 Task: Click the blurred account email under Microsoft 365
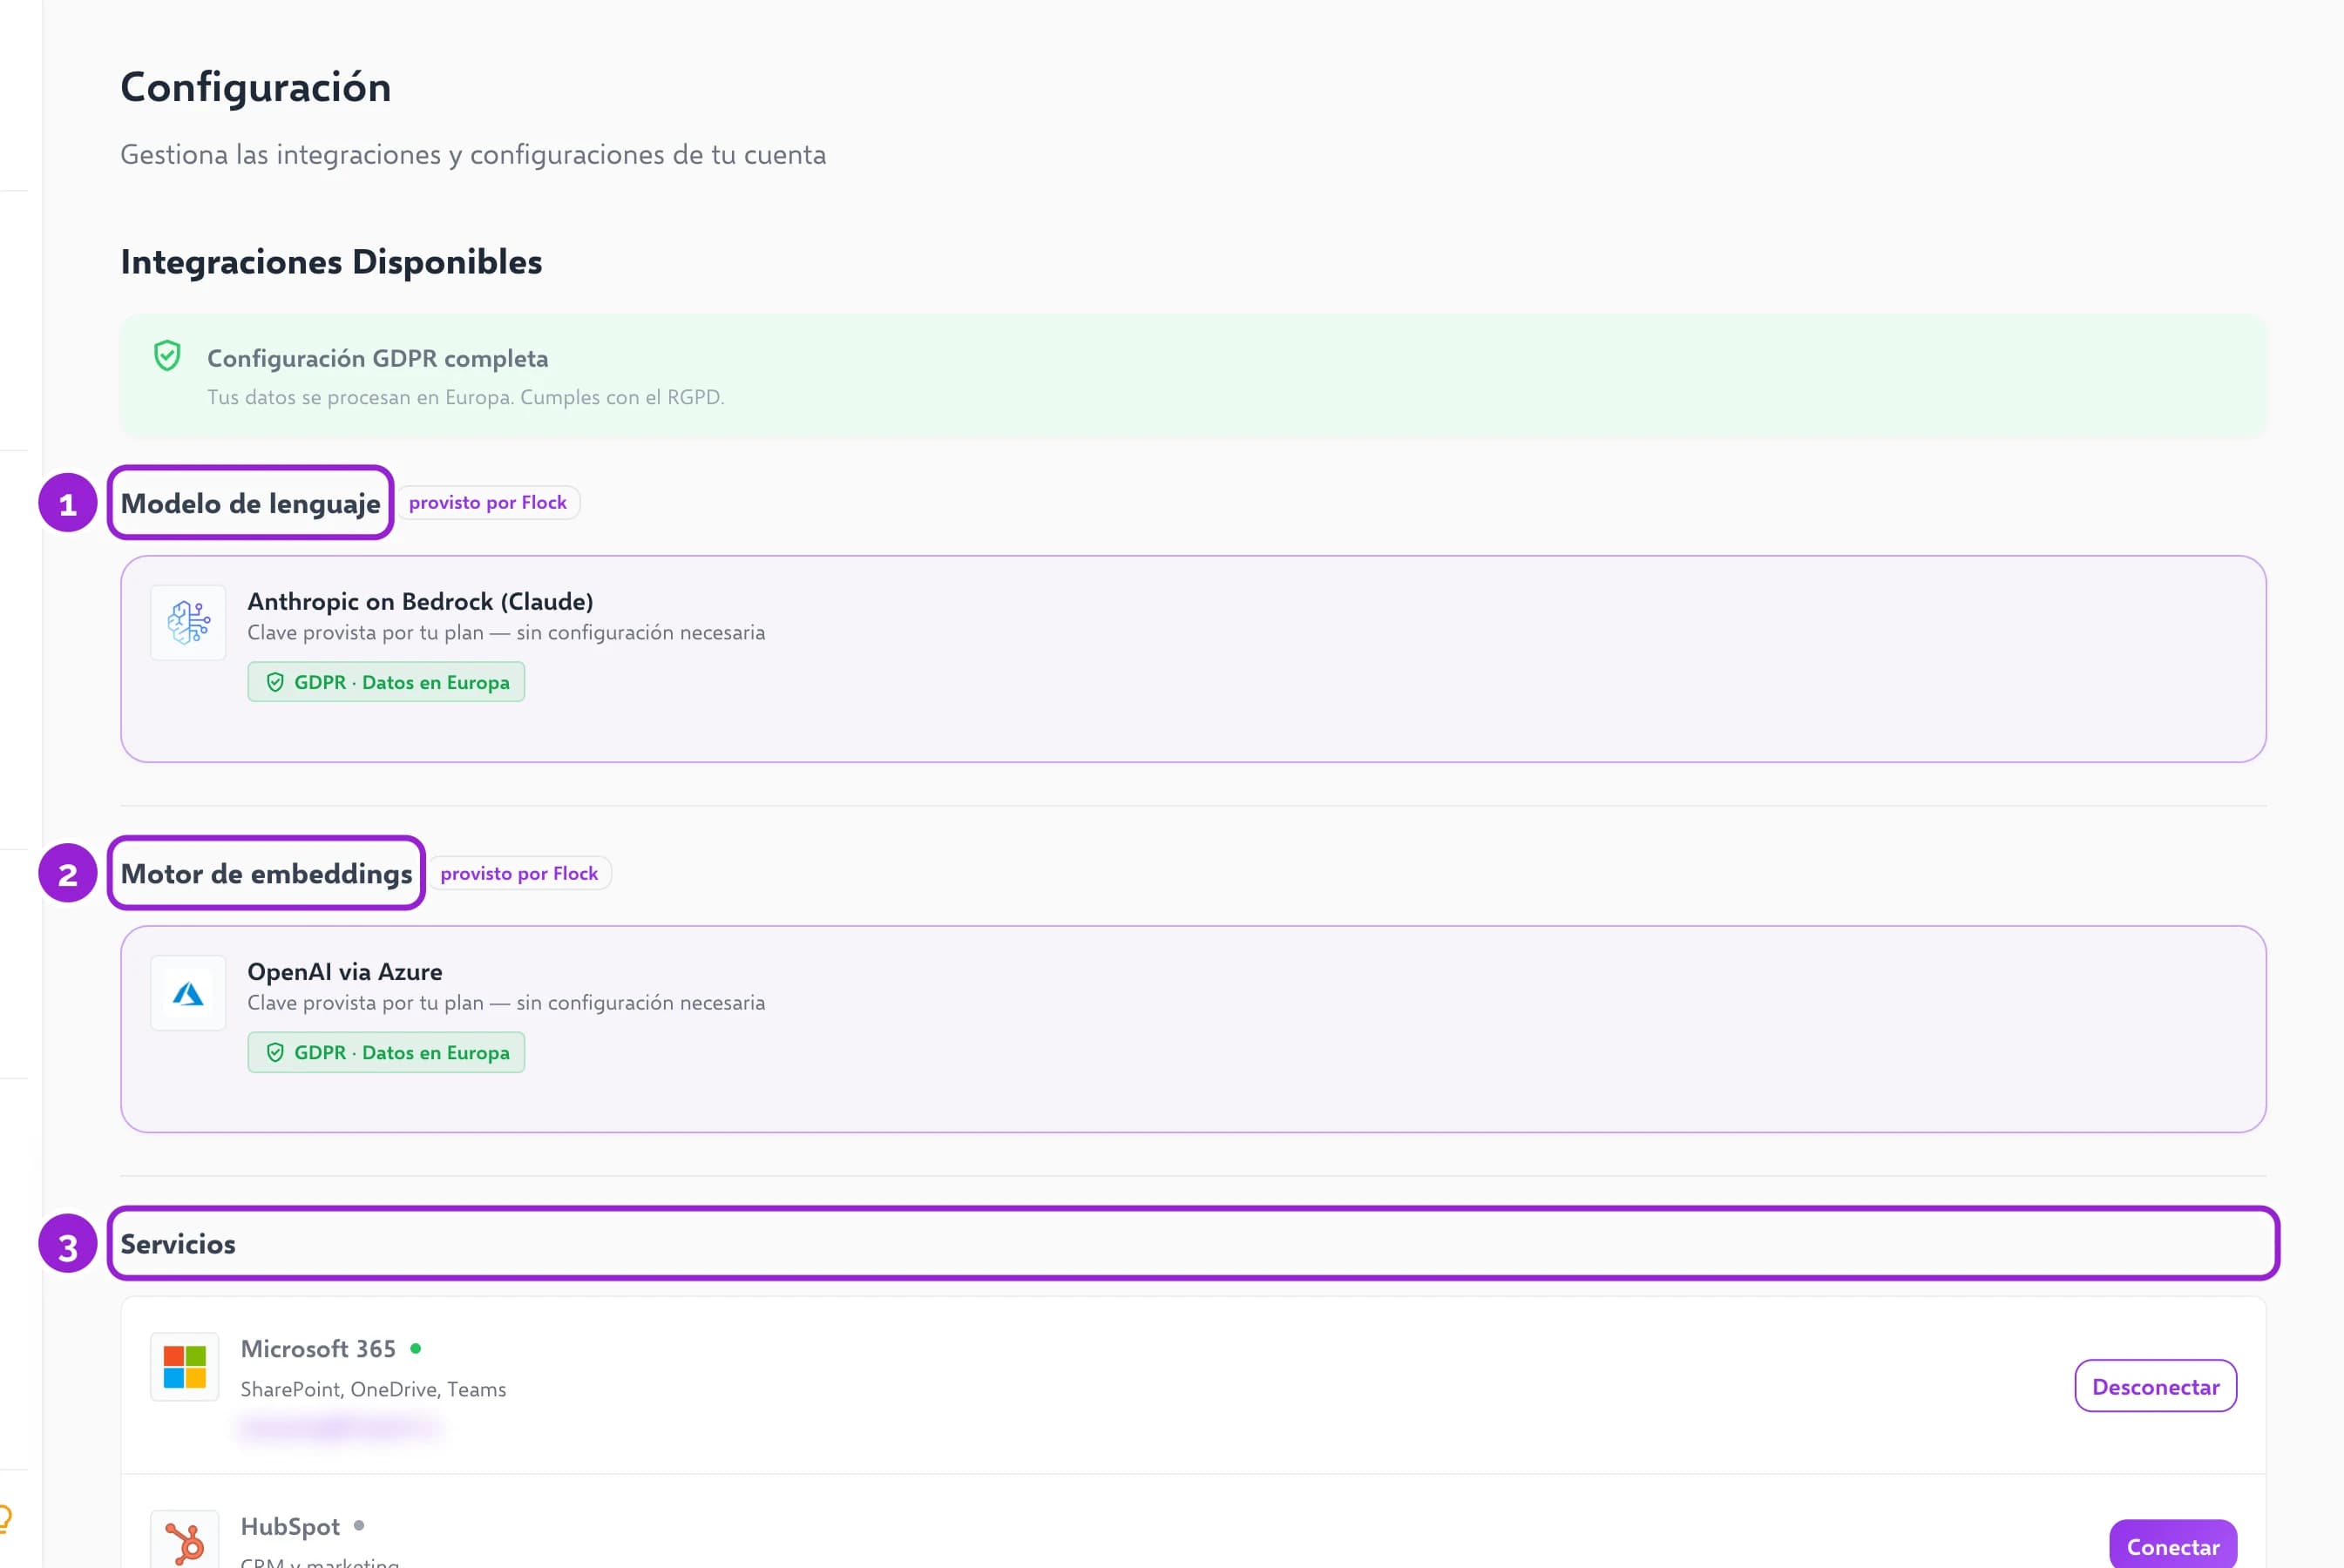pyautogui.click(x=340, y=1427)
